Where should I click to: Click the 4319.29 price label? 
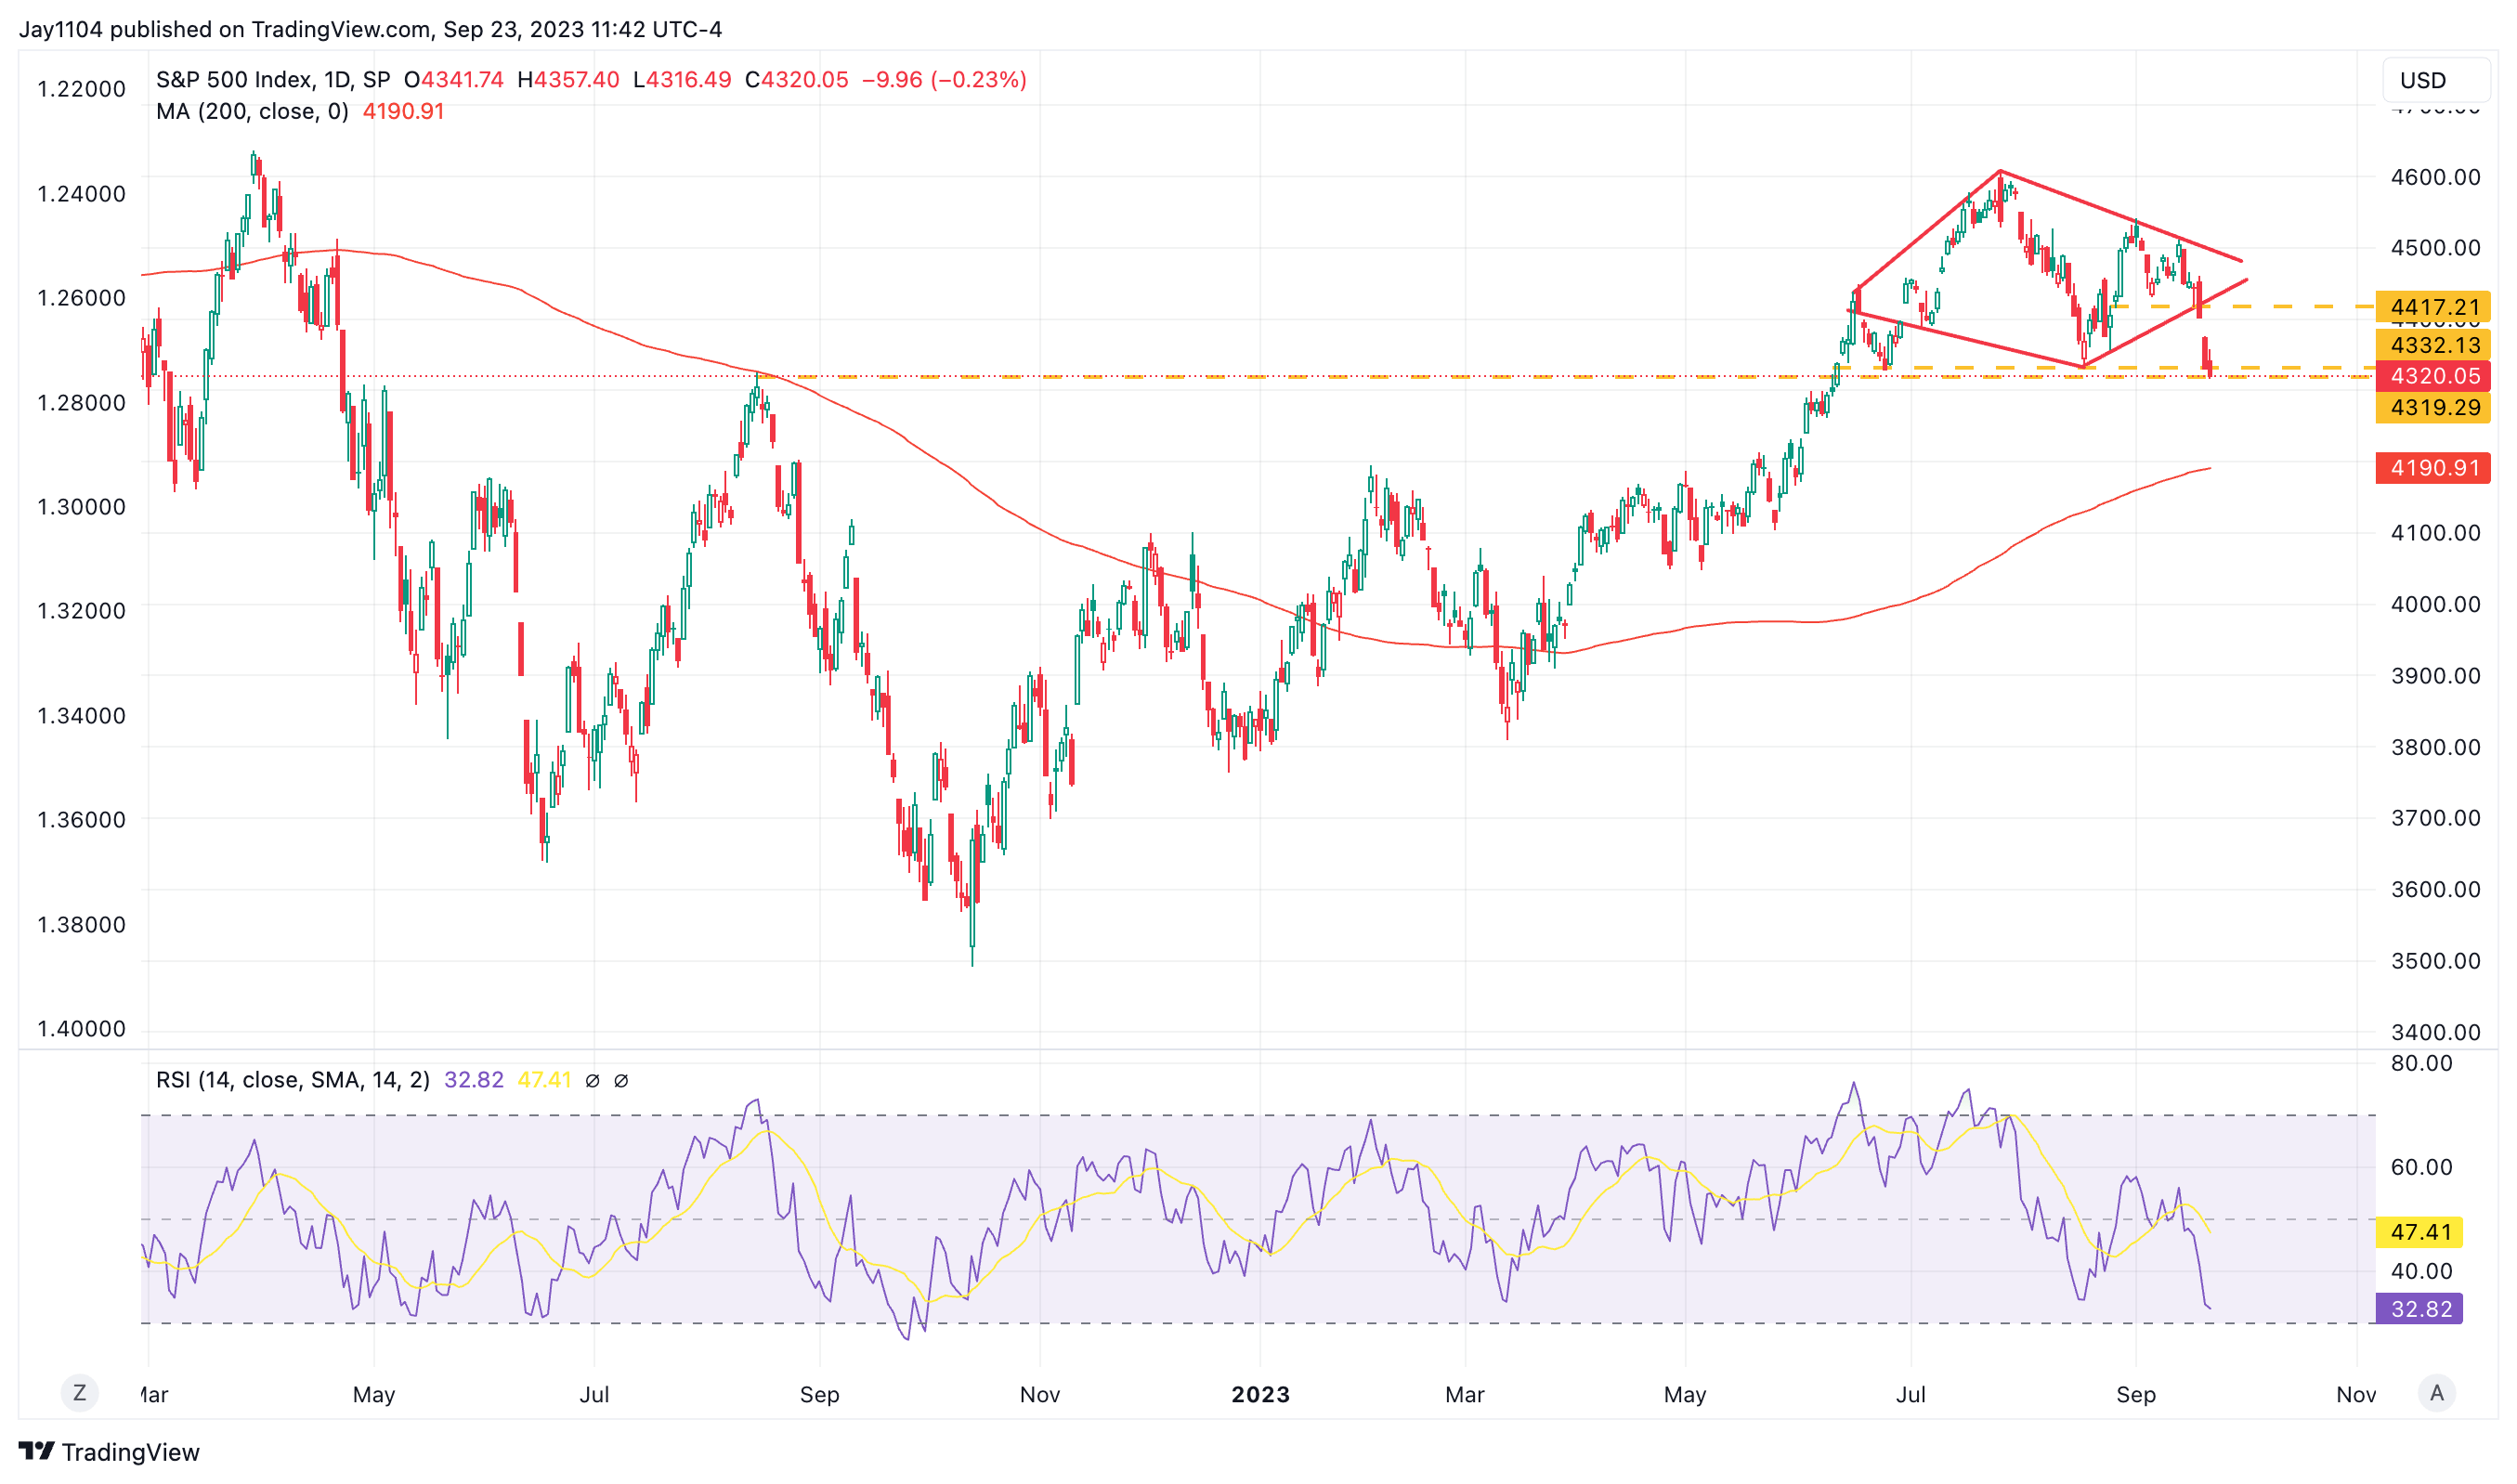tap(2433, 407)
